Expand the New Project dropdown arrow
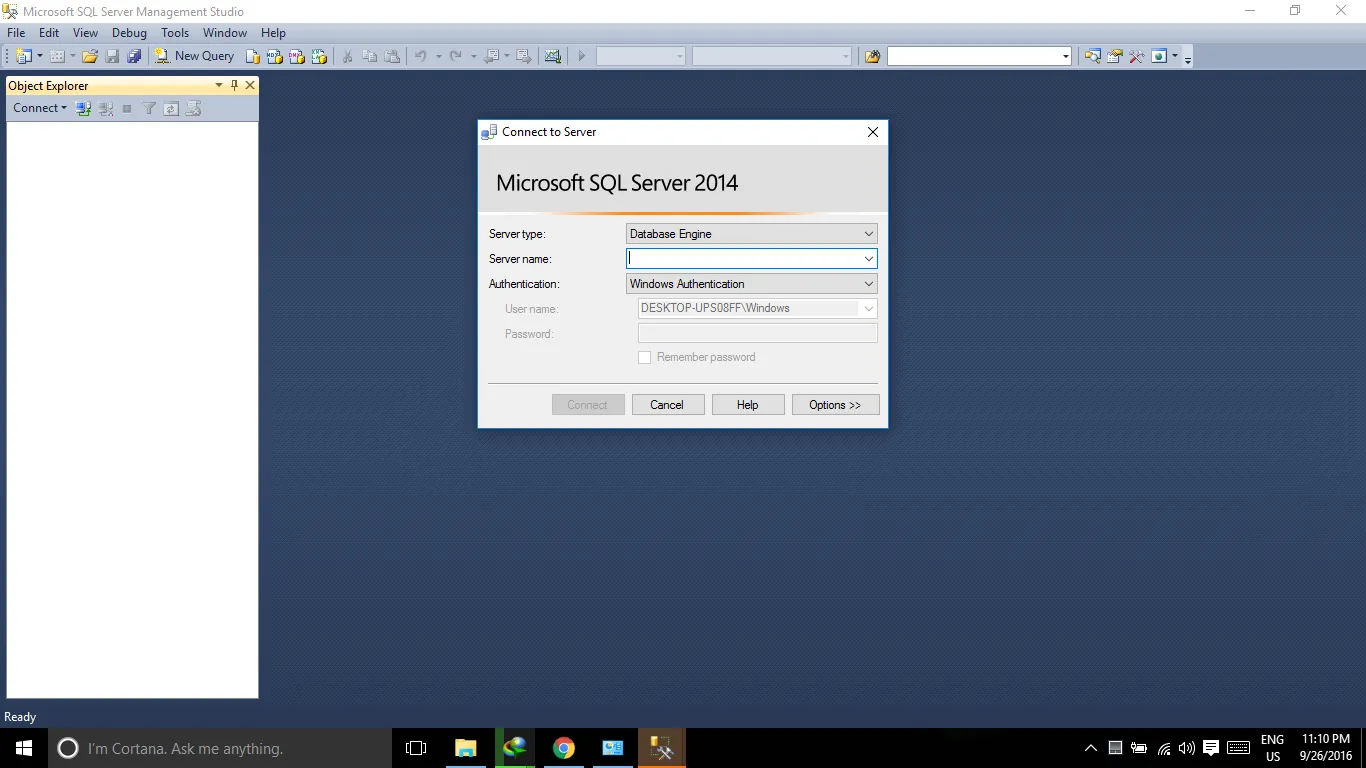Viewport: 1366px width, 768px height. coord(40,57)
